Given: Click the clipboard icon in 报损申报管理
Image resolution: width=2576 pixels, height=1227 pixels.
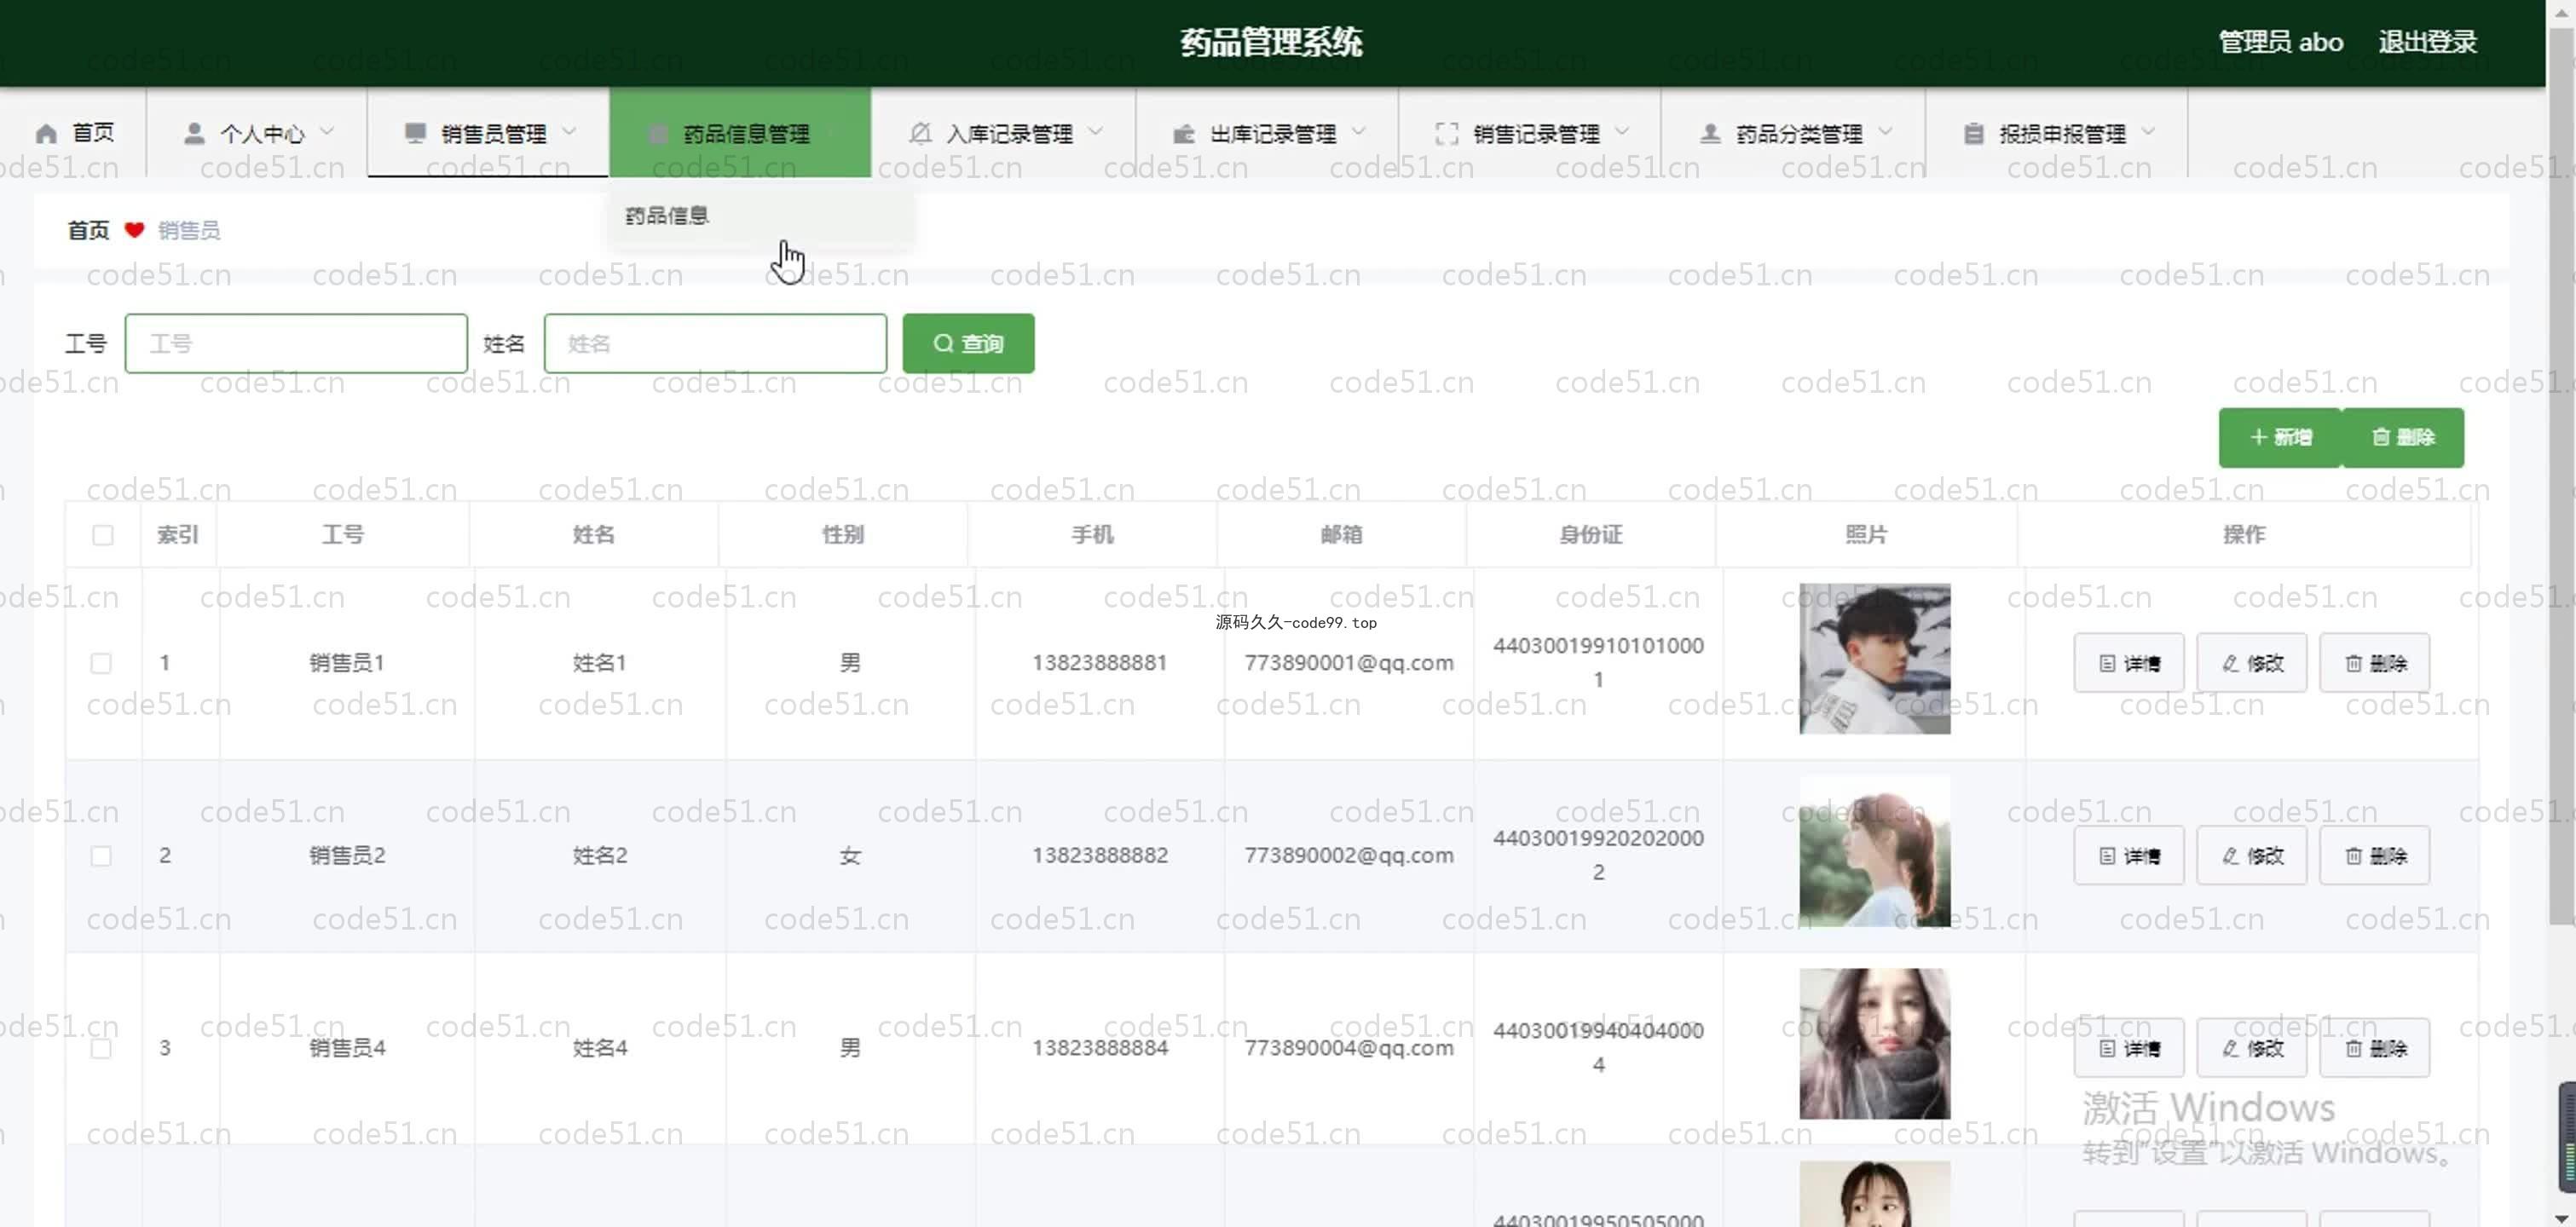Looking at the screenshot, I should pos(1973,133).
